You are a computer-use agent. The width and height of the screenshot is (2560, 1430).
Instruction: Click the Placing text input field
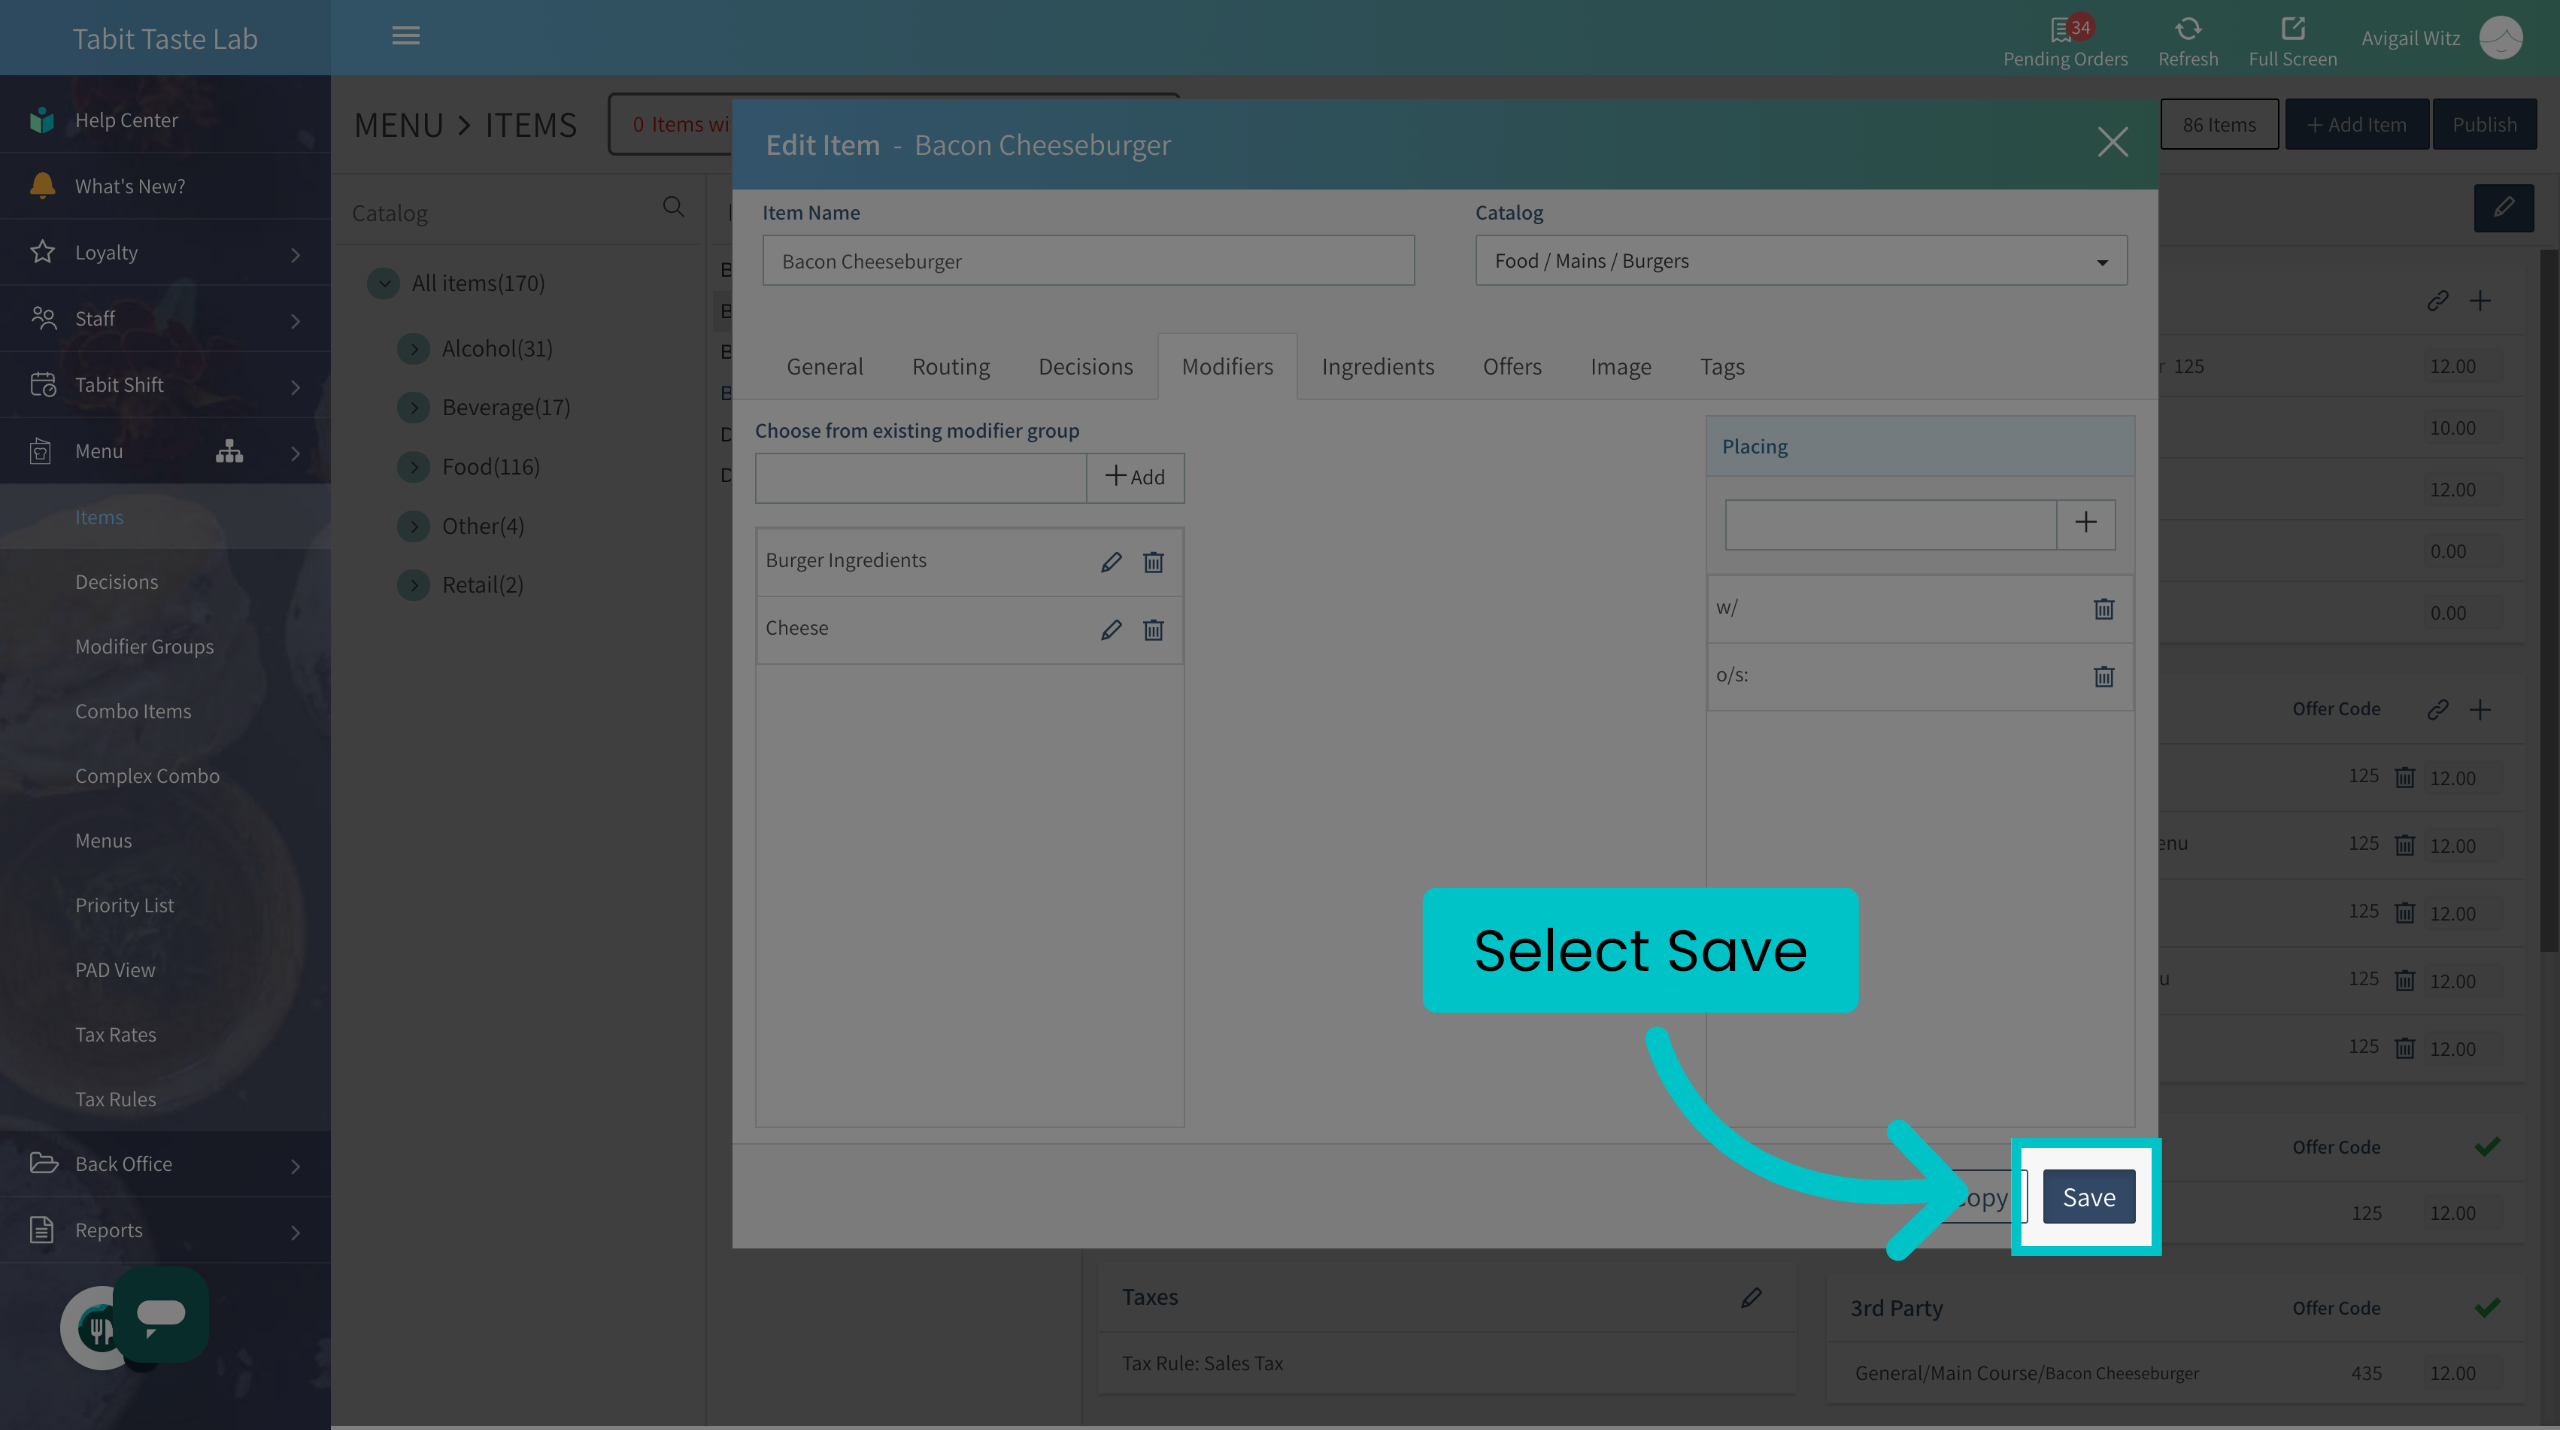tap(1891, 524)
